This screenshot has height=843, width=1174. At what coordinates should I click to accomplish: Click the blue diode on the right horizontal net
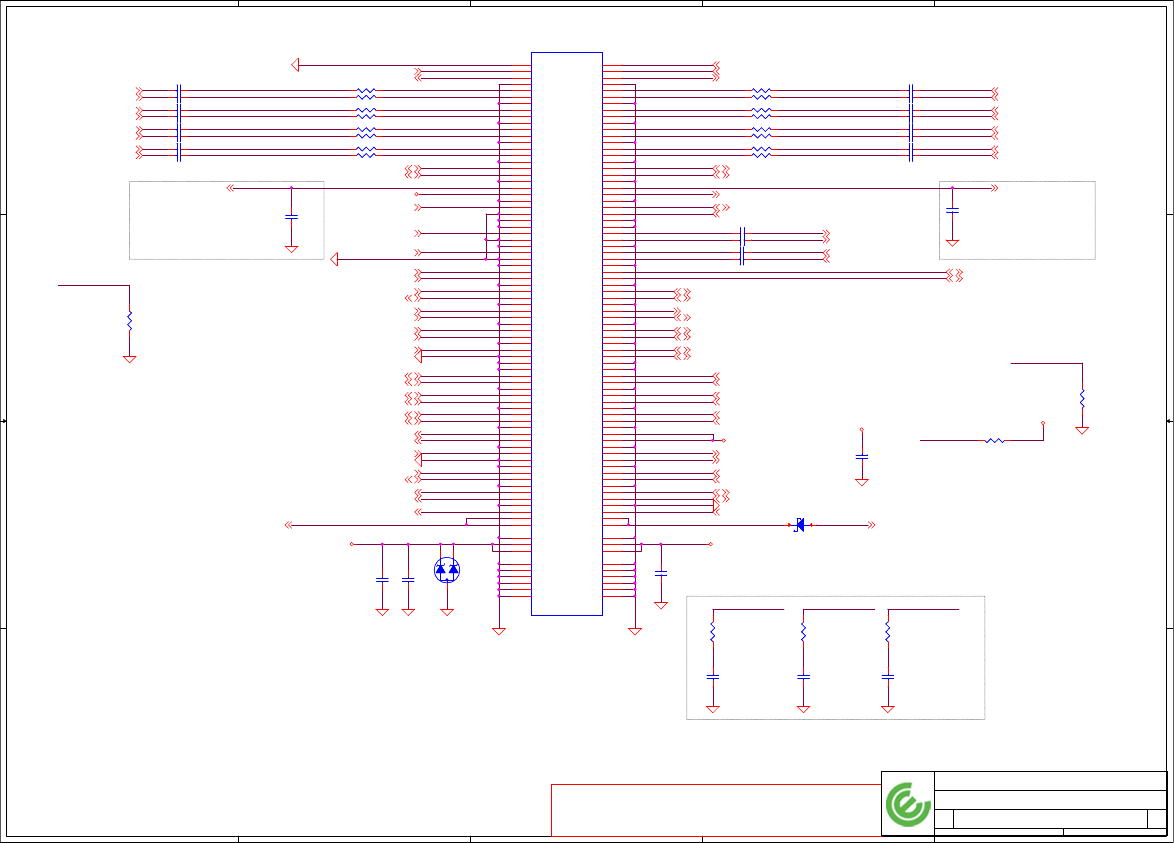coord(800,526)
